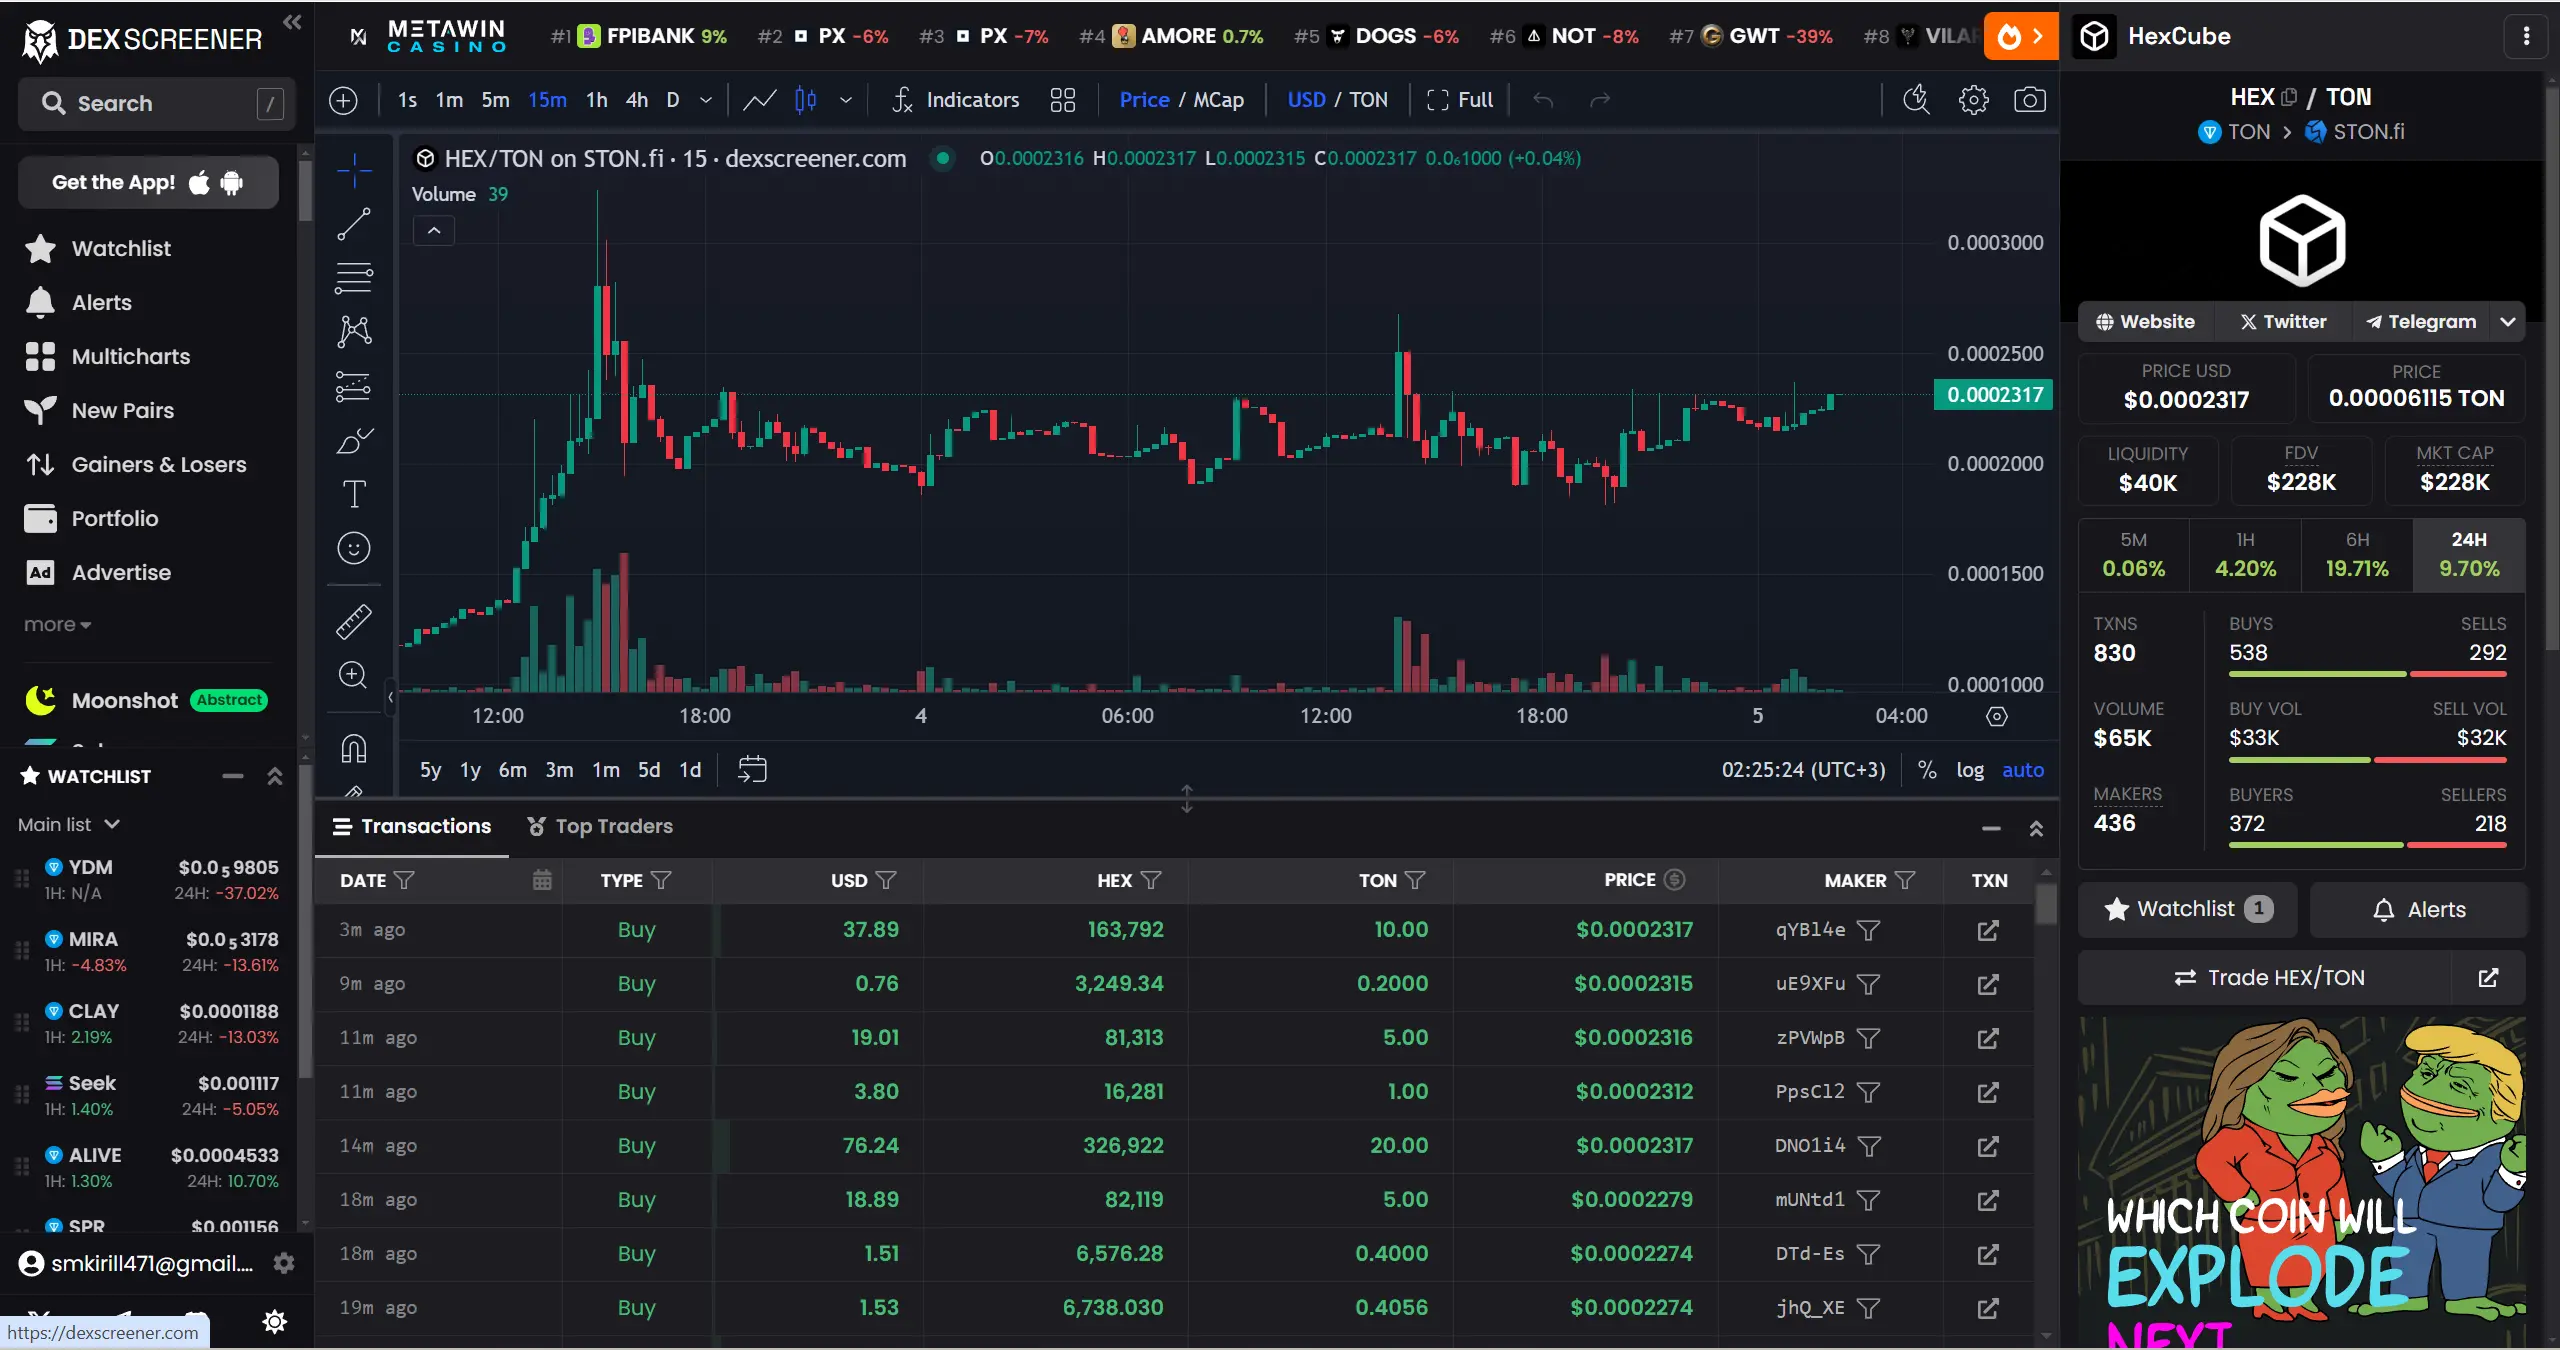Open the Main list watchlist dropdown
The height and width of the screenshot is (1350, 2560).
pyautogui.click(x=69, y=824)
